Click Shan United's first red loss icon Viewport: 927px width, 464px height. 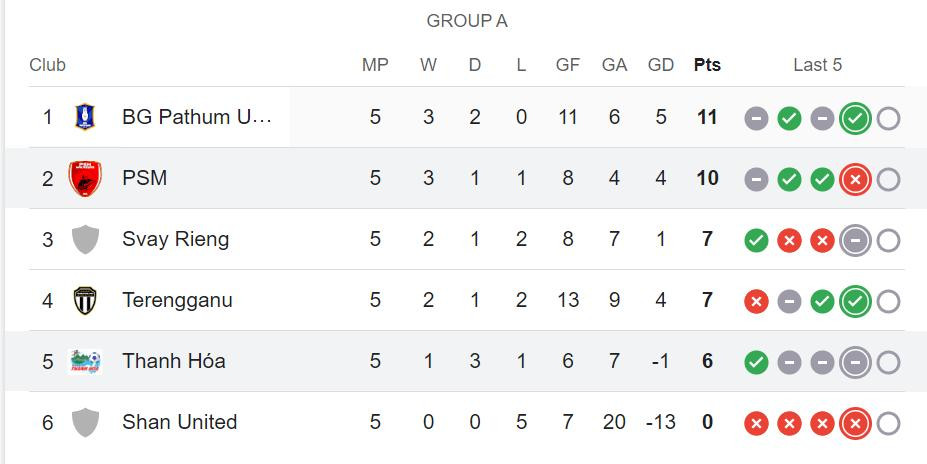pos(757,423)
